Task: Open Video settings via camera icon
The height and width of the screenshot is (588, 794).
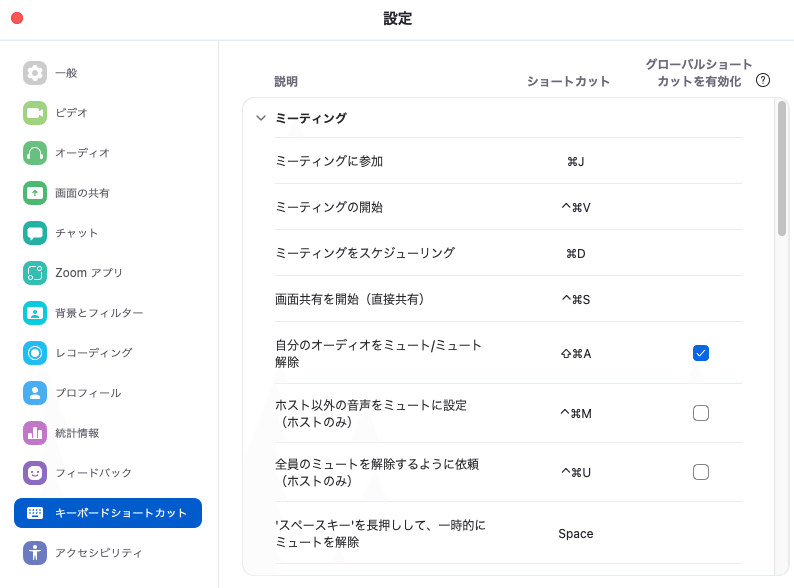Action: point(35,113)
